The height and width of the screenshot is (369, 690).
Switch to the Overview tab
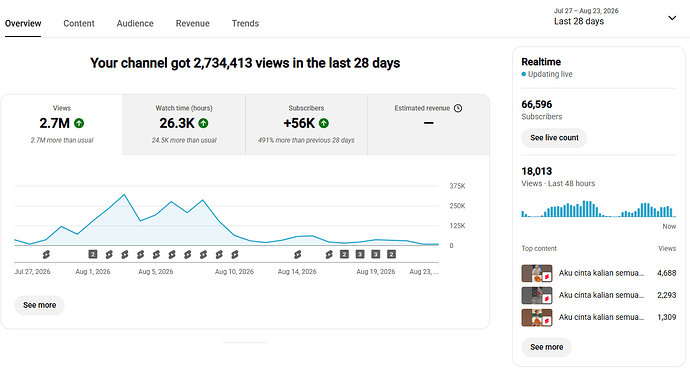[x=23, y=23]
